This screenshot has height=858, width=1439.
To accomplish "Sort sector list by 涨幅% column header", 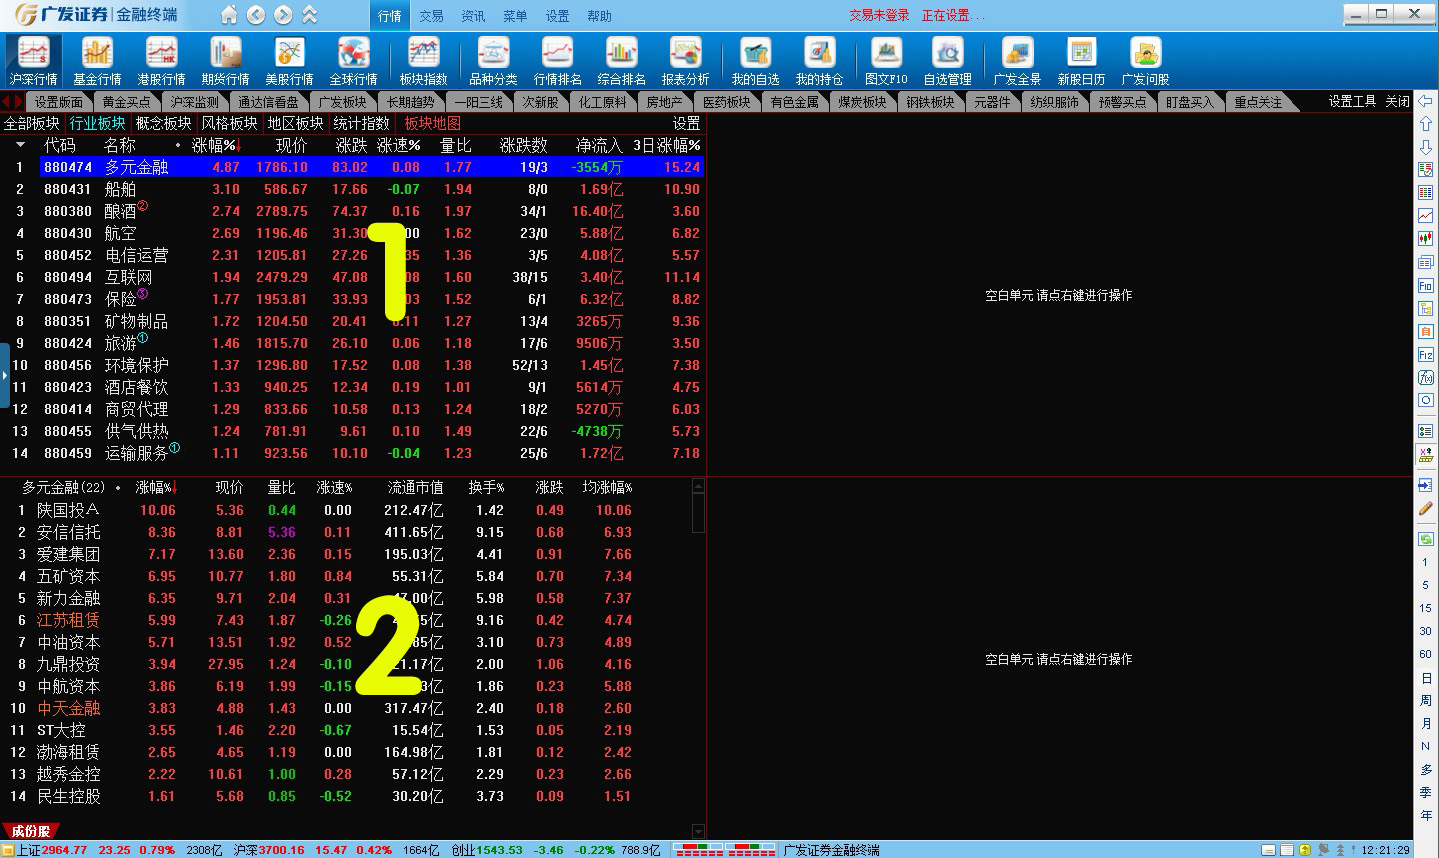I will [217, 145].
